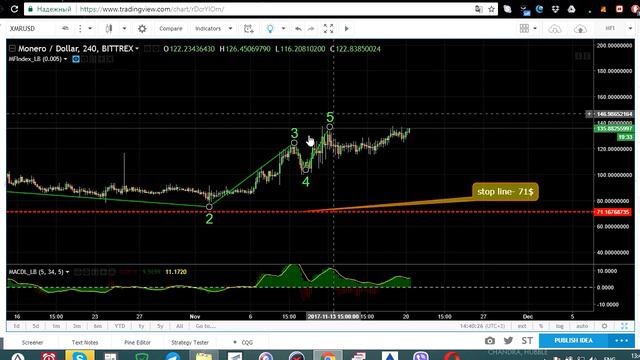Click the create alert icon
The image size is (640, 360).
click(x=248, y=29)
